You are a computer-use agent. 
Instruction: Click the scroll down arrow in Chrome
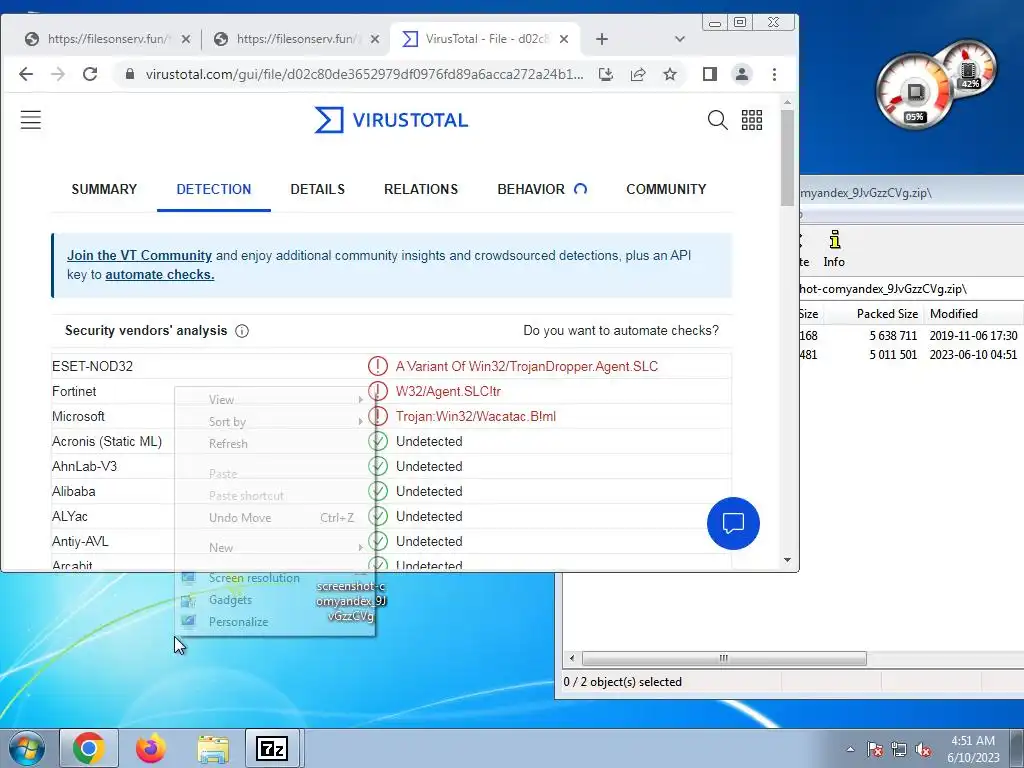point(787,560)
